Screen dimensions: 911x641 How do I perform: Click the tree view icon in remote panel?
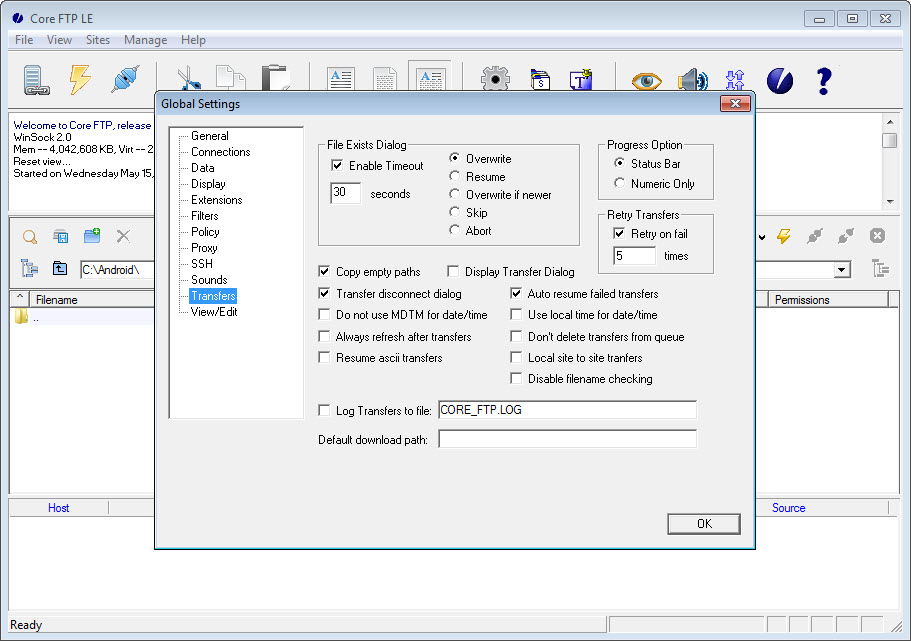881,268
